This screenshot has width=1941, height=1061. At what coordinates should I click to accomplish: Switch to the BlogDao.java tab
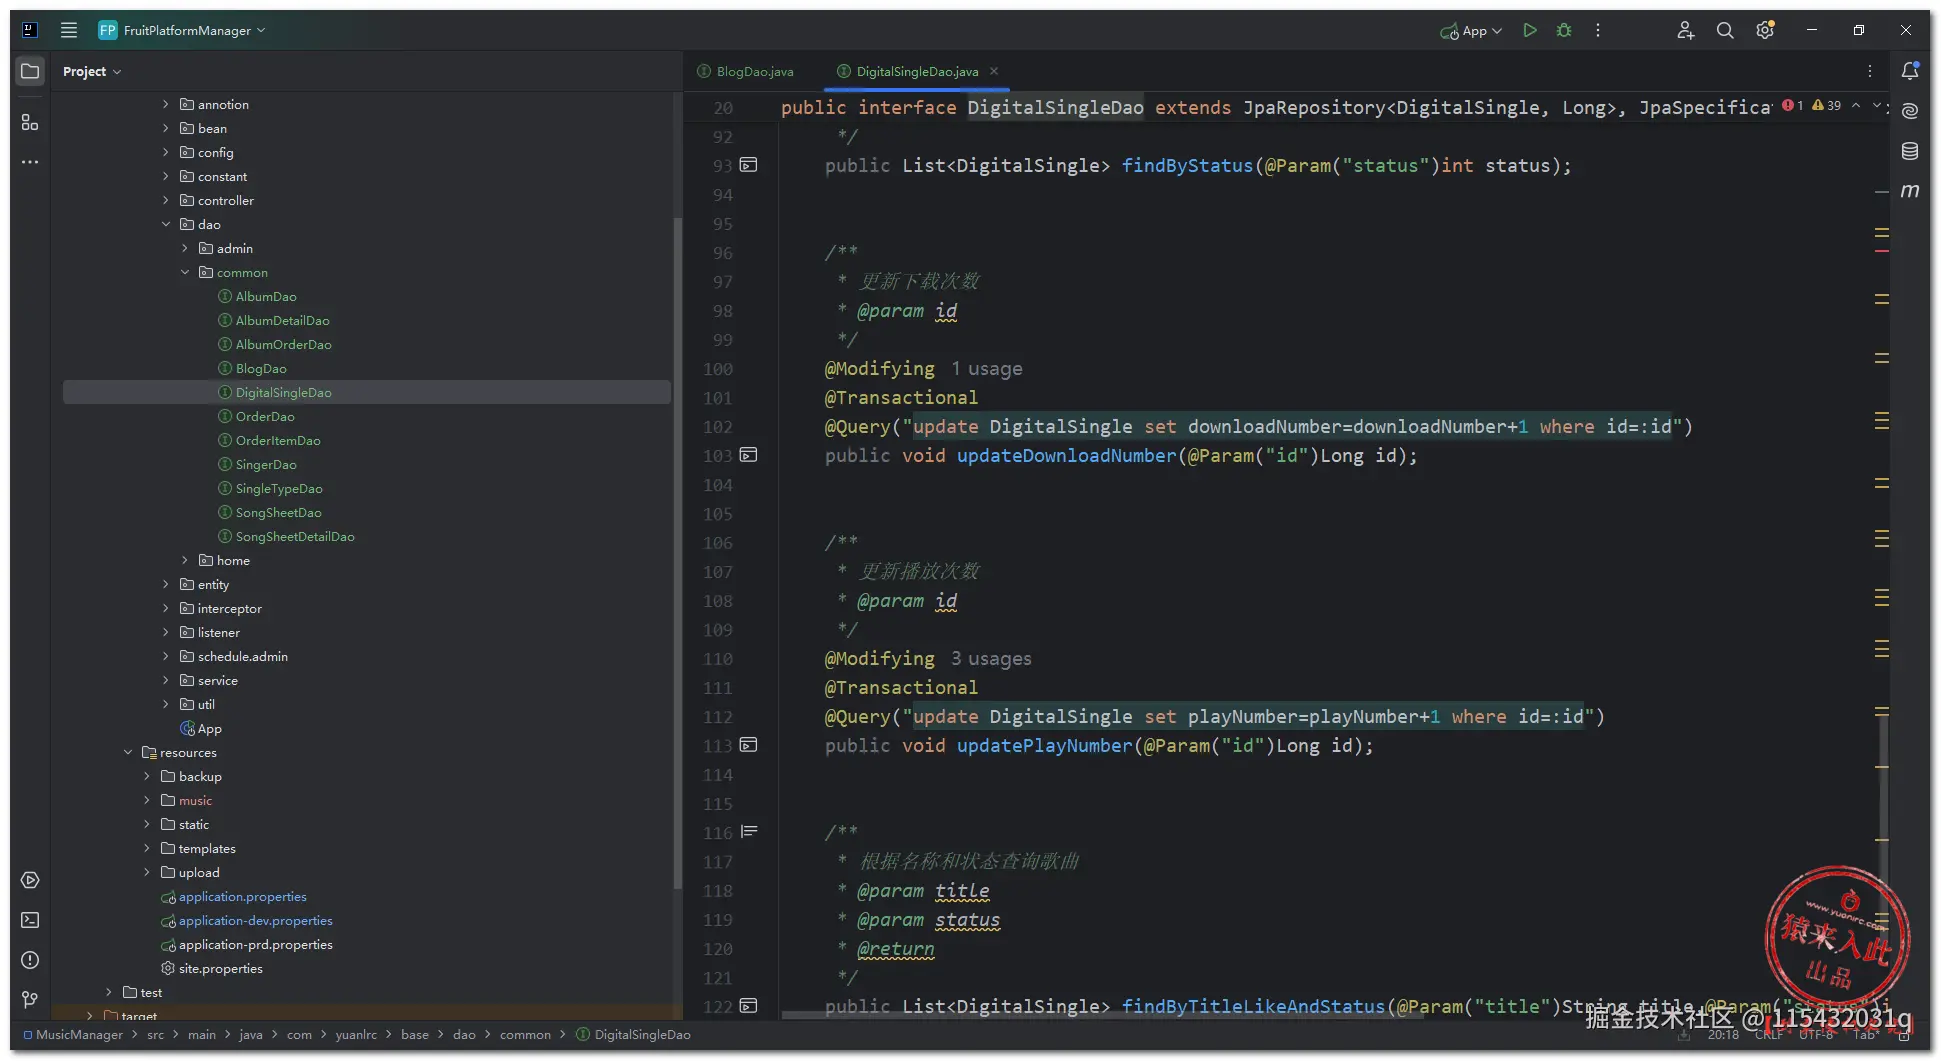pyautogui.click(x=745, y=71)
